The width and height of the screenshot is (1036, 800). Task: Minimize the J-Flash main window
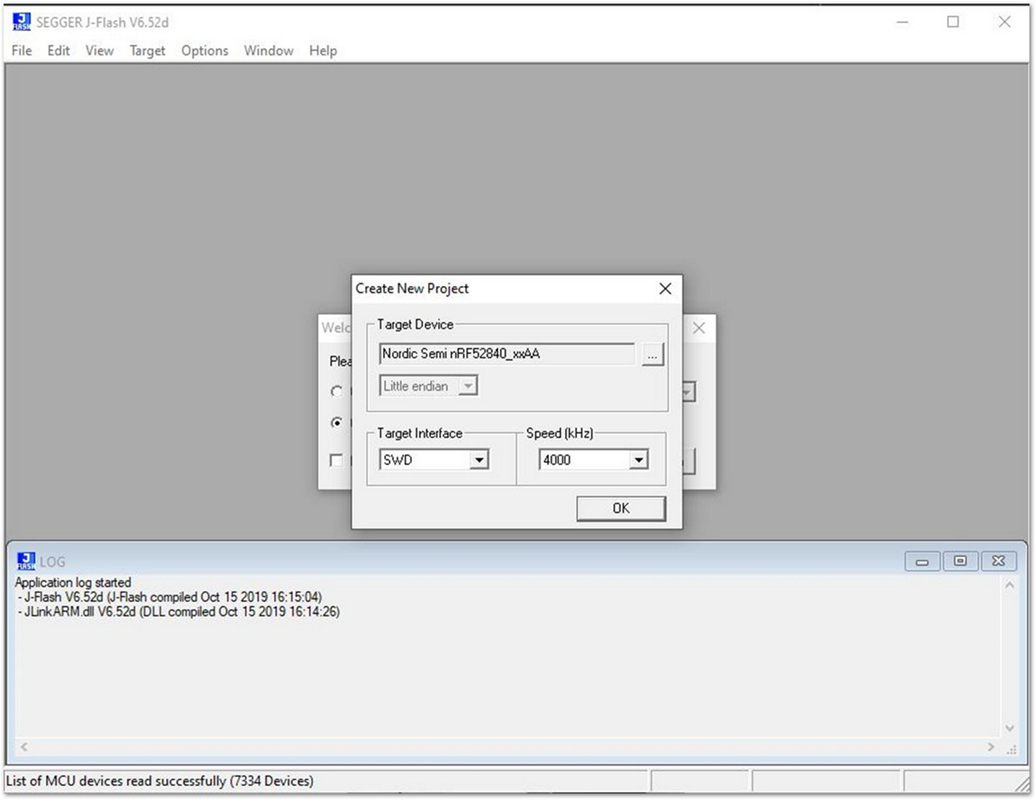(903, 22)
